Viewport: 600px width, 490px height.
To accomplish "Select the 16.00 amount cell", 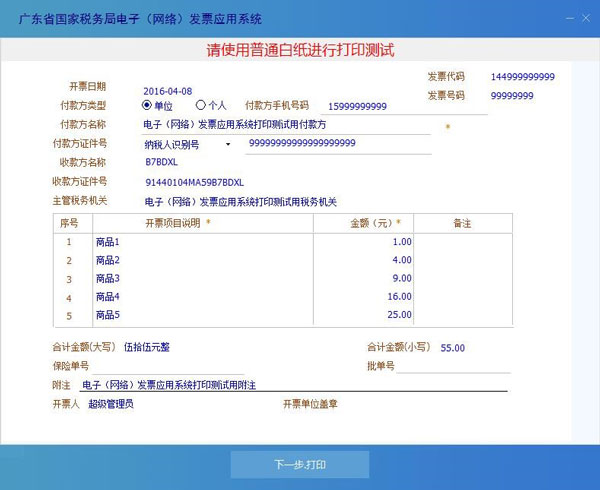I will tap(363, 297).
